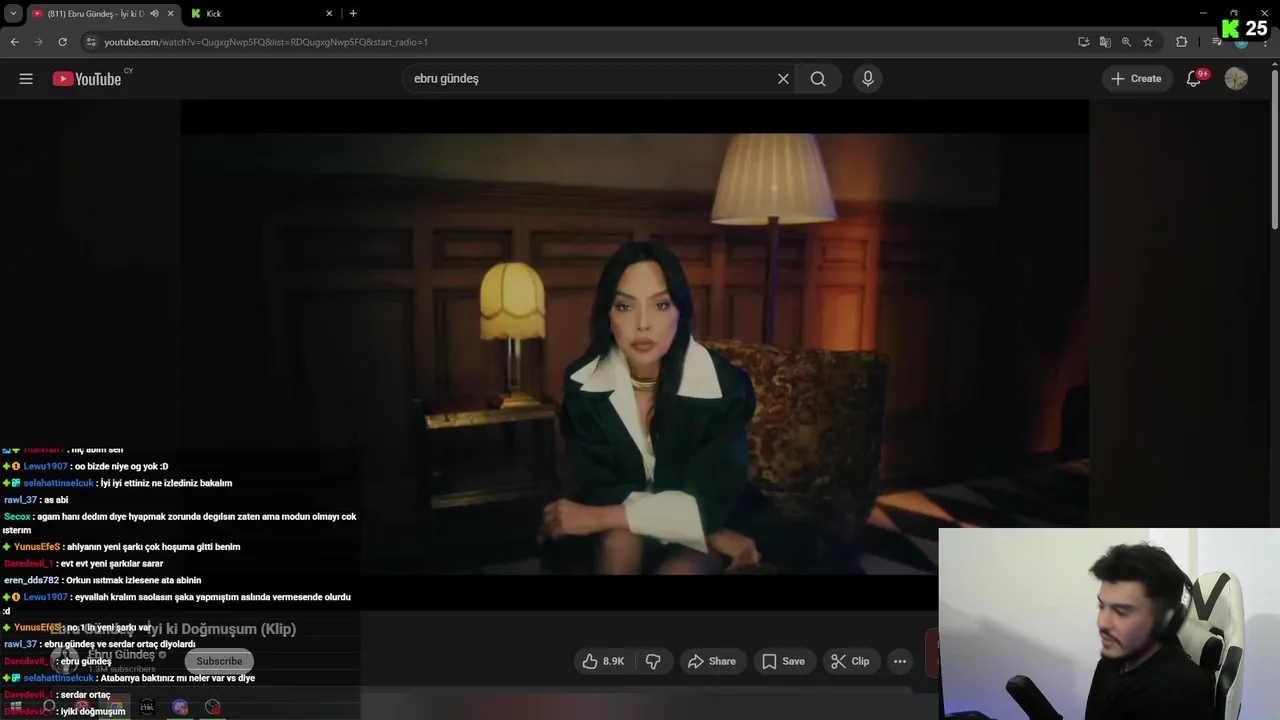Screen dimensions: 1280x720
Task: Create a Clip of the video
Action: [x=850, y=661]
